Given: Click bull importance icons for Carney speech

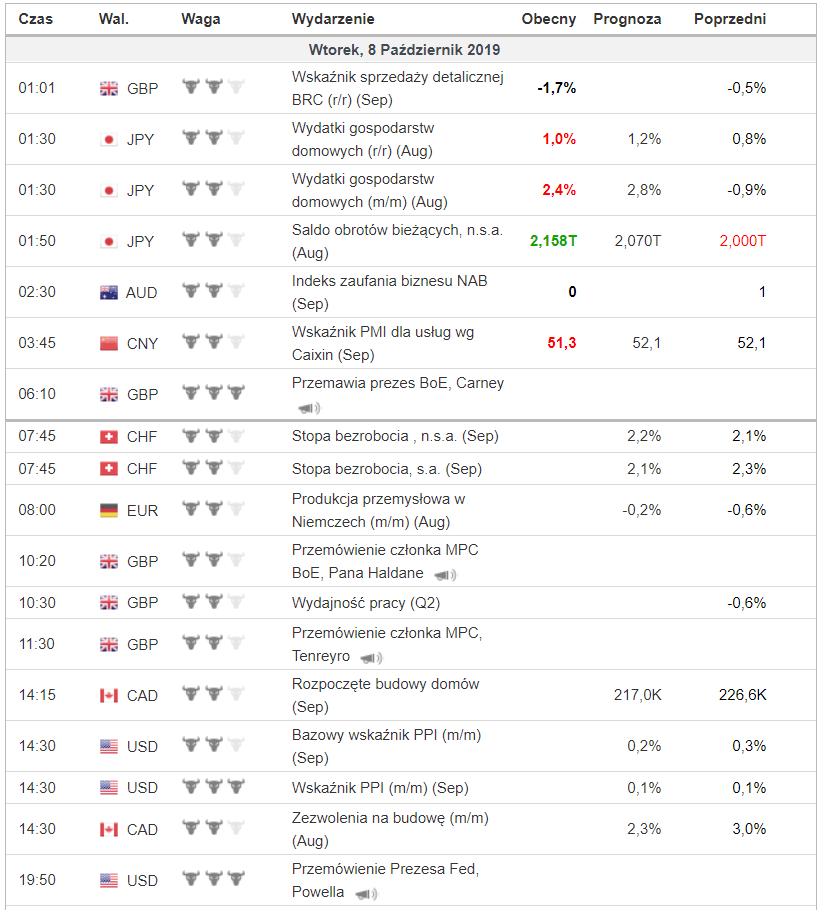Looking at the screenshot, I should click(x=213, y=394).
